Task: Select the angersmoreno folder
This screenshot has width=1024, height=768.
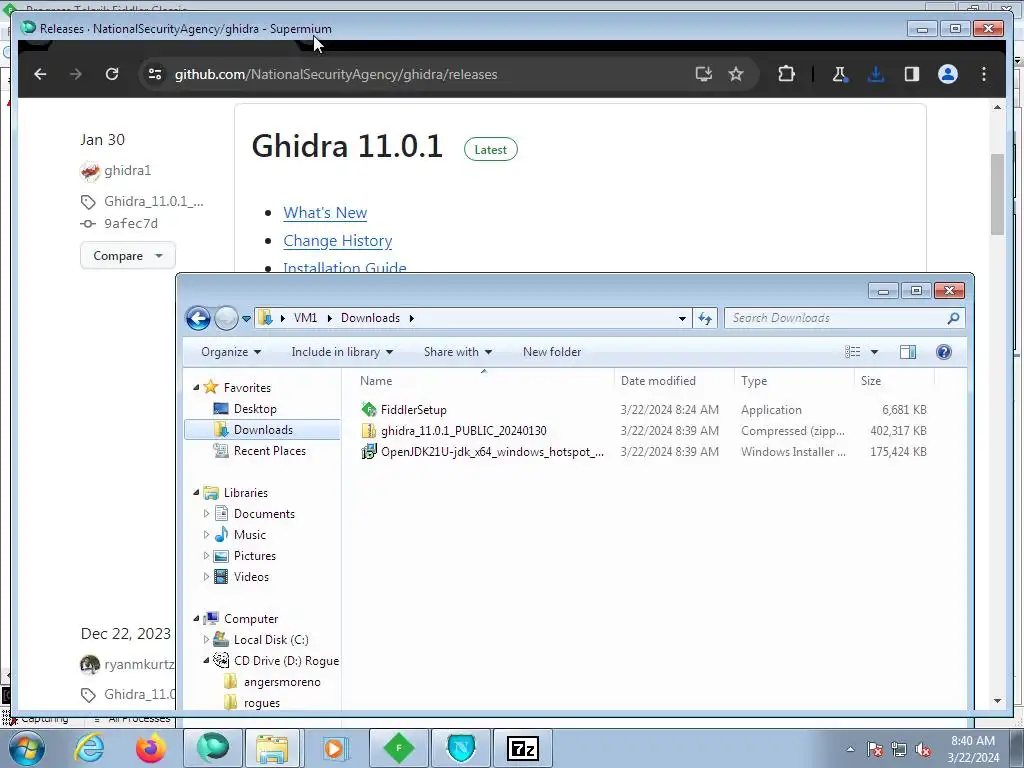Action: pos(282,682)
